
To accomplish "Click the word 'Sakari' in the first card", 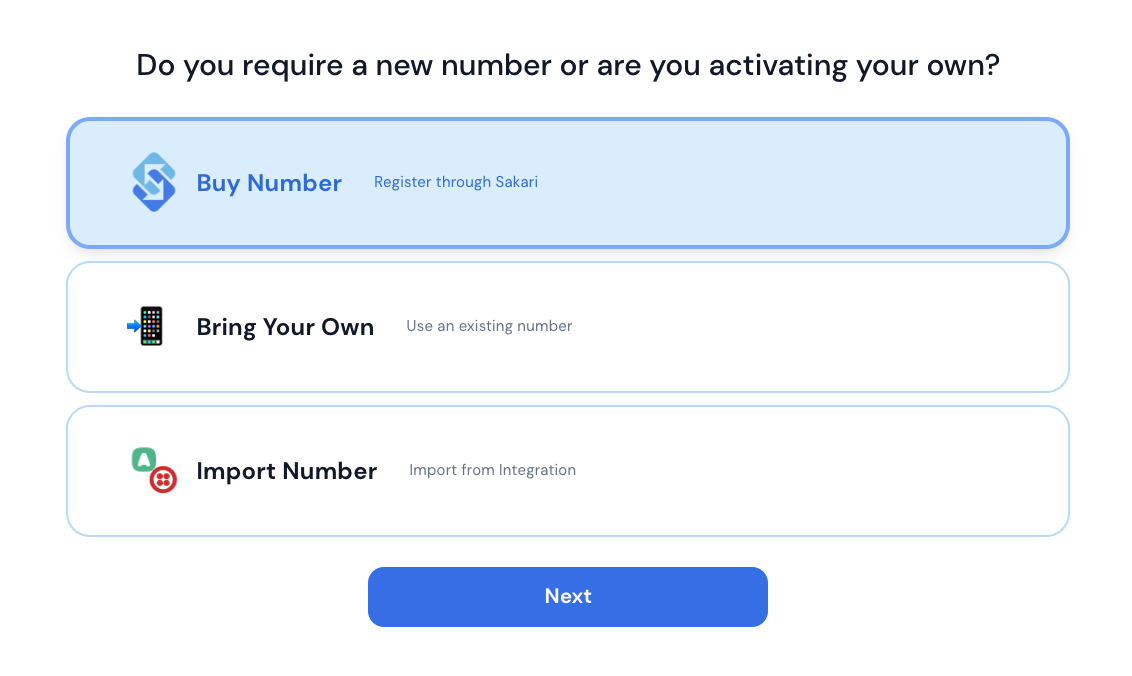I will (x=516, y=182).
